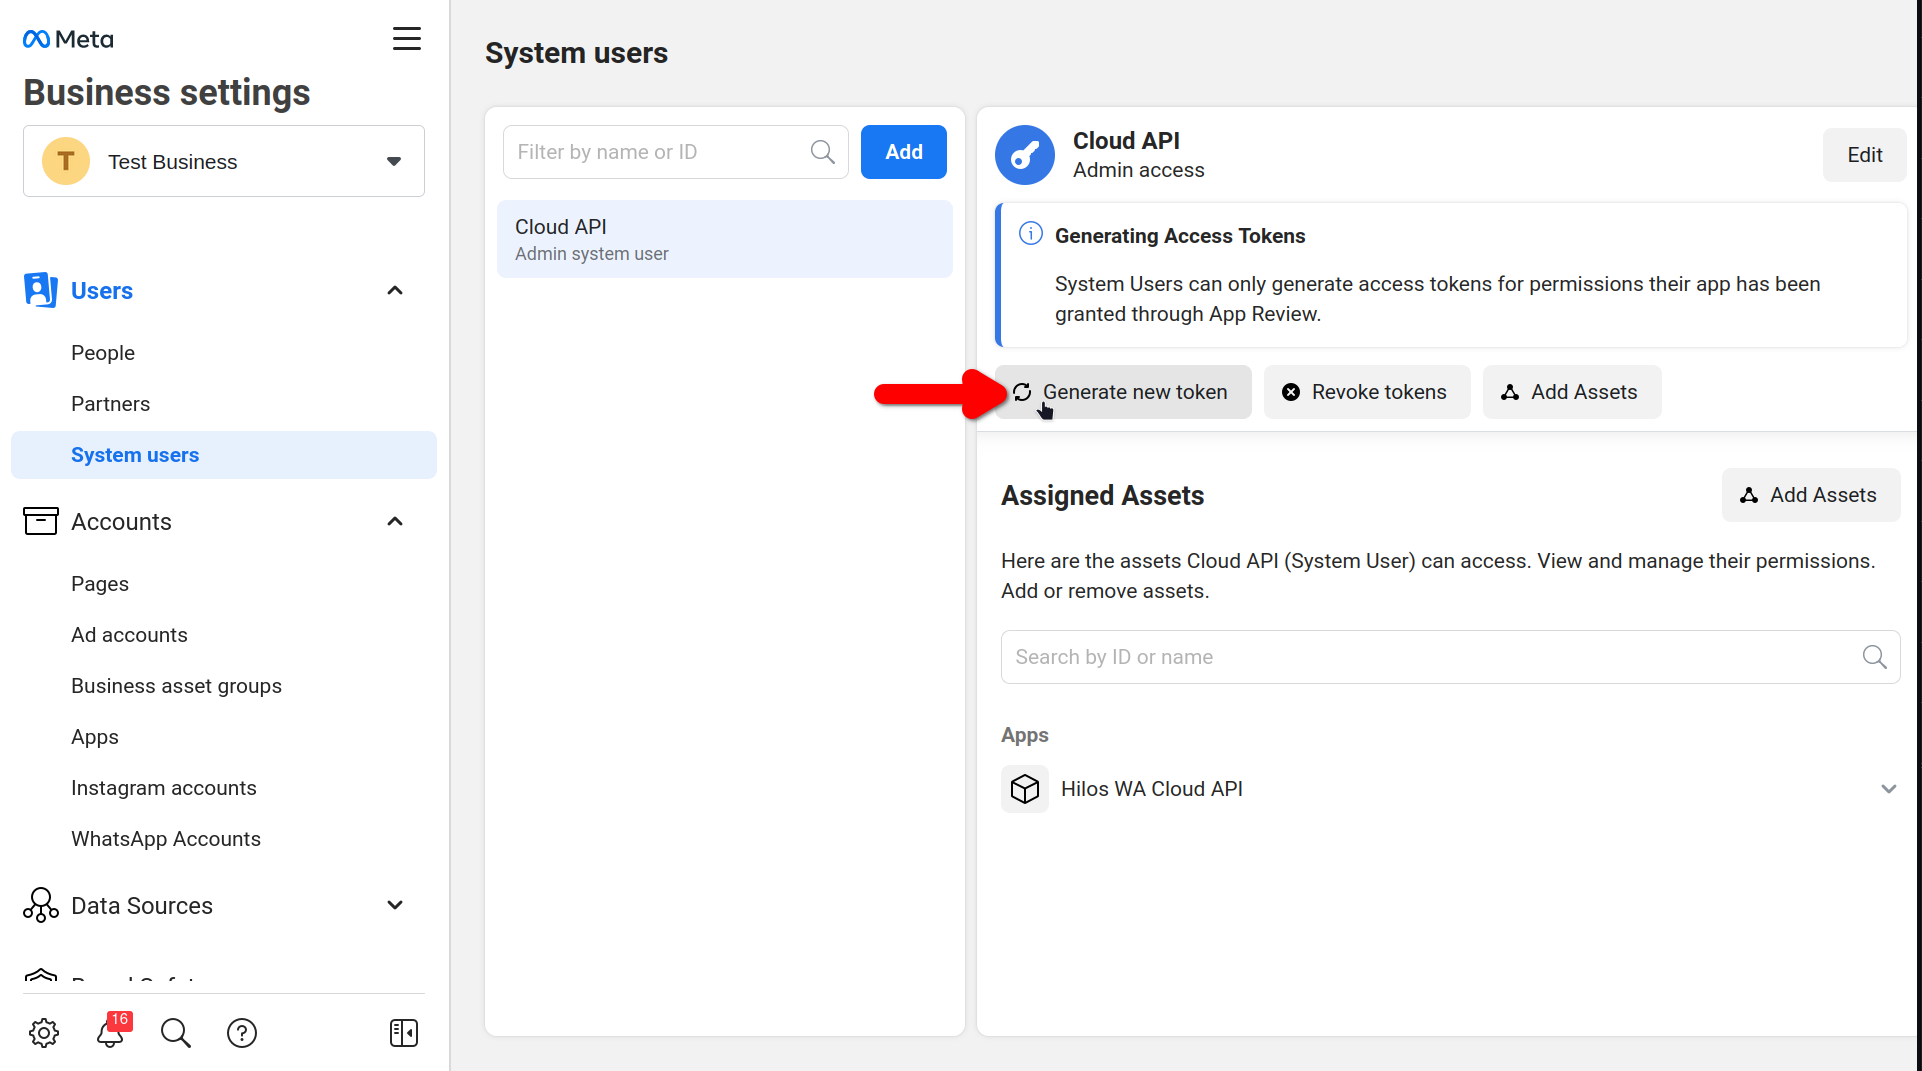Focus the Search by ID or name field
This screenshot has width=1922, height=1071.
tap(1430, 657)
